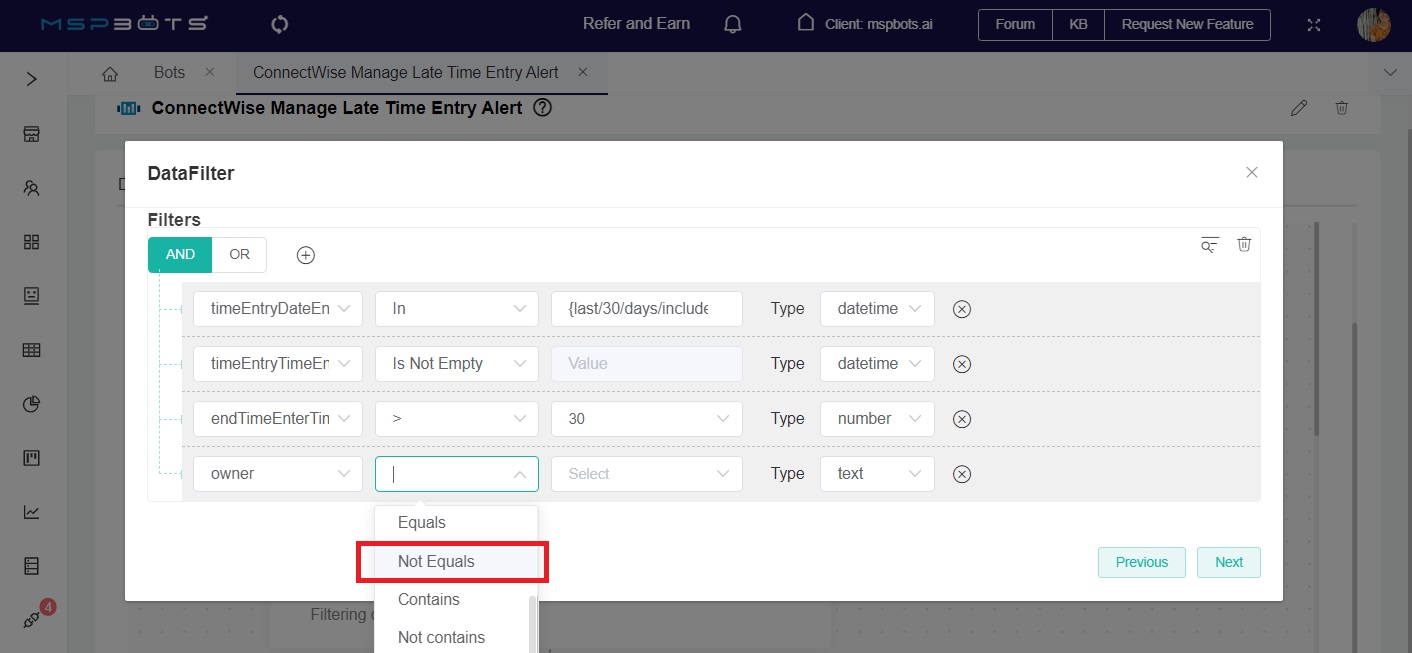Viewport: 1412px width, 653px height.
Task: Click the trash icon in Filters panel
Action: tap(1244, 244)
